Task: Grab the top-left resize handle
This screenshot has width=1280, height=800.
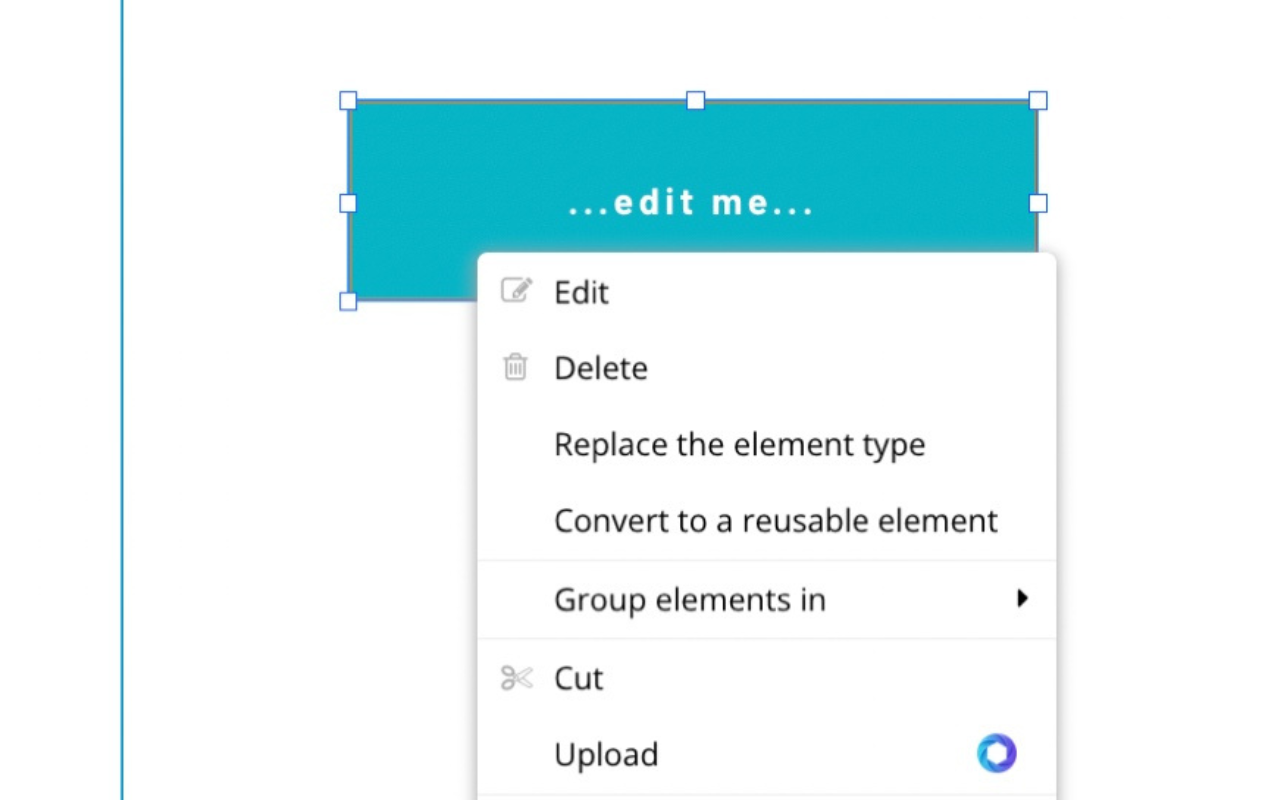Action: pos(348,100)
